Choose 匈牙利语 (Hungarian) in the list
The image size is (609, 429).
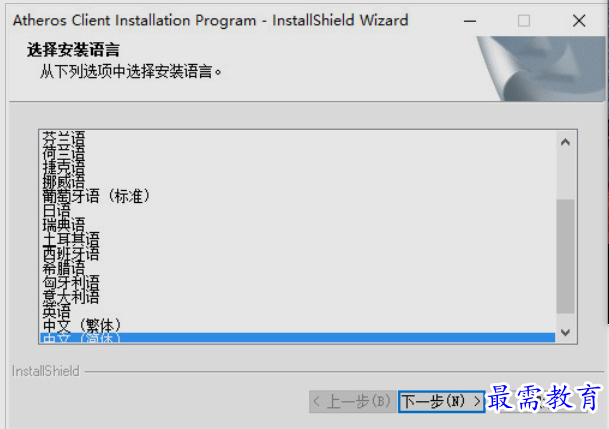pos(298,283)
